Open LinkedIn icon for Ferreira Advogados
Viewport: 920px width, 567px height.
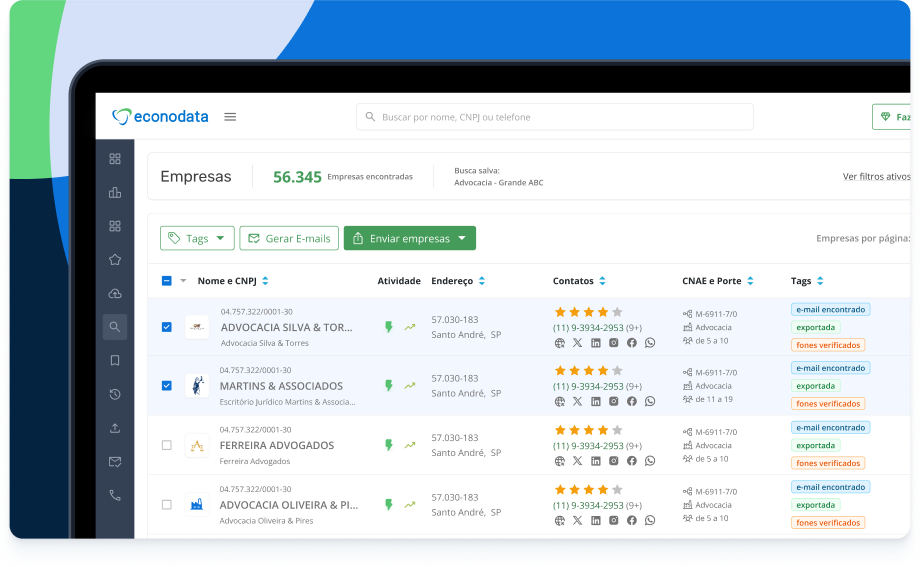[x=596, y=461]
